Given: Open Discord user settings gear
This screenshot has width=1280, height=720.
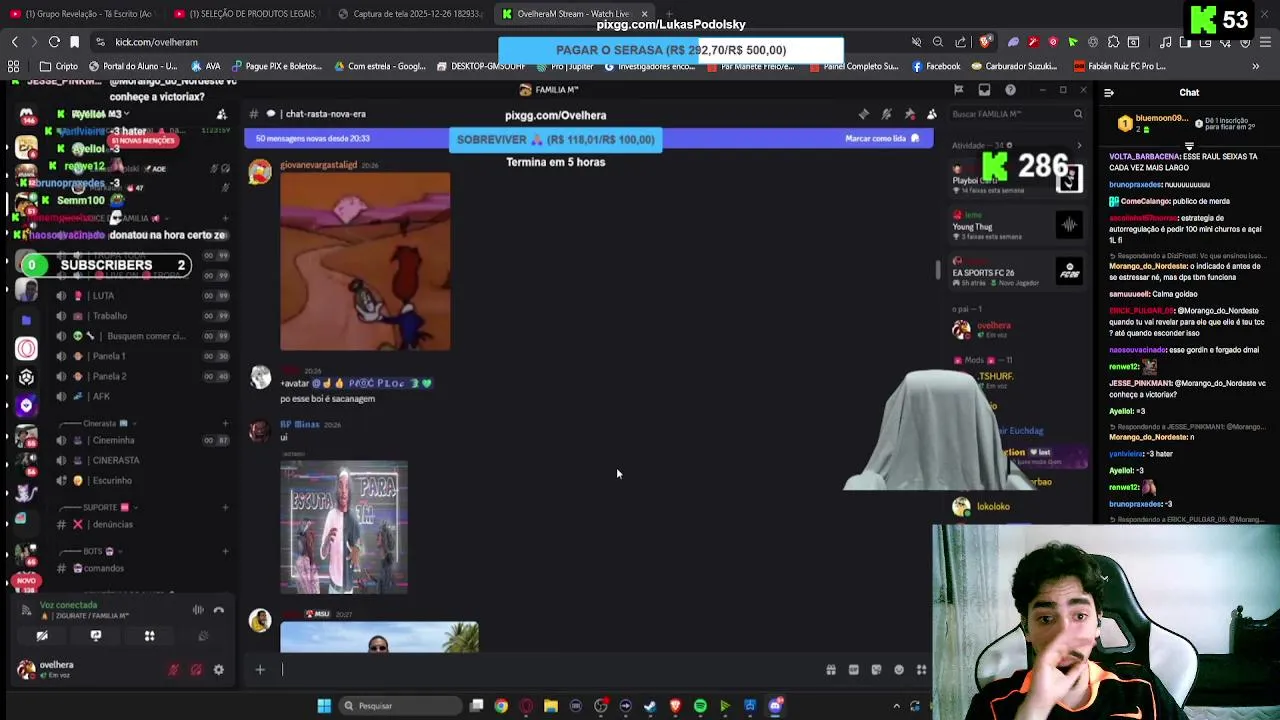Looking at the screenshot, I should [x=219, y=670].
